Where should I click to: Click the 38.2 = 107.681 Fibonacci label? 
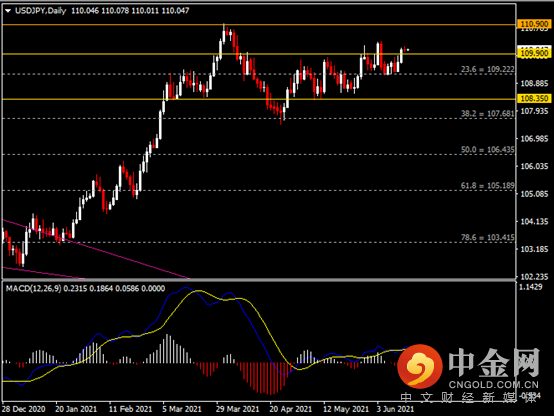click(x=488, y=113)
